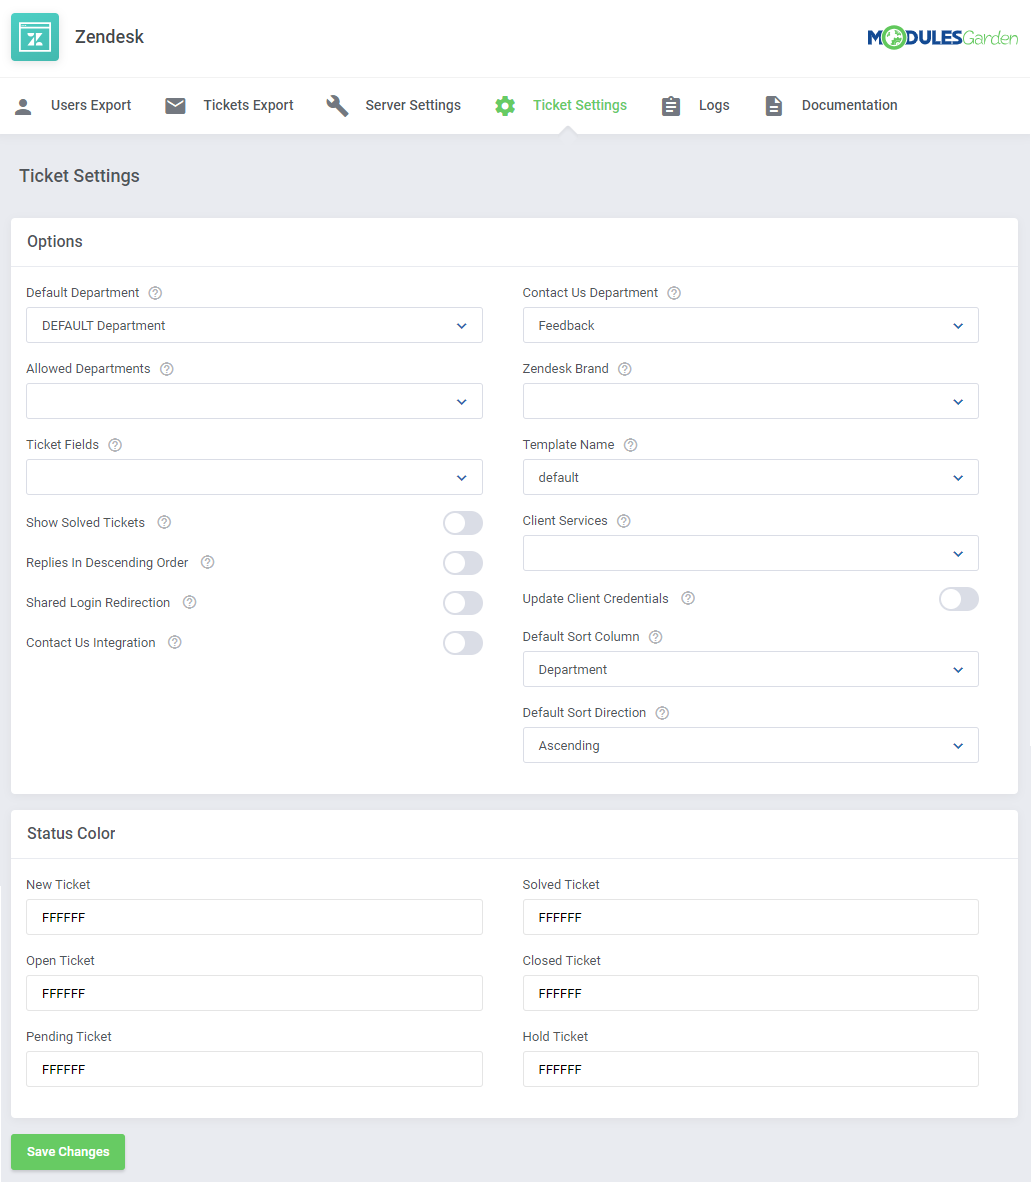Toggle Update Client Credentials switch
Screen dimensions: 1031x1182
pos(959,599)
